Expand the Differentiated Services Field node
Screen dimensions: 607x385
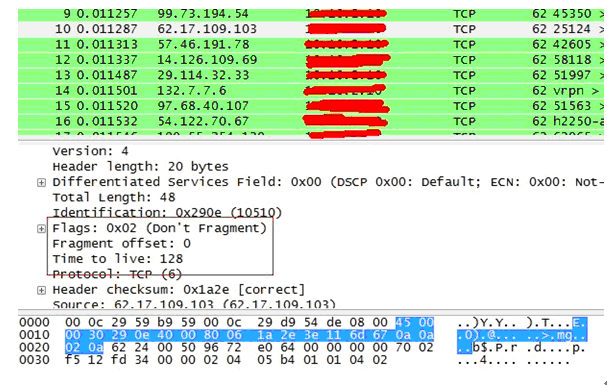pos(41,182)
